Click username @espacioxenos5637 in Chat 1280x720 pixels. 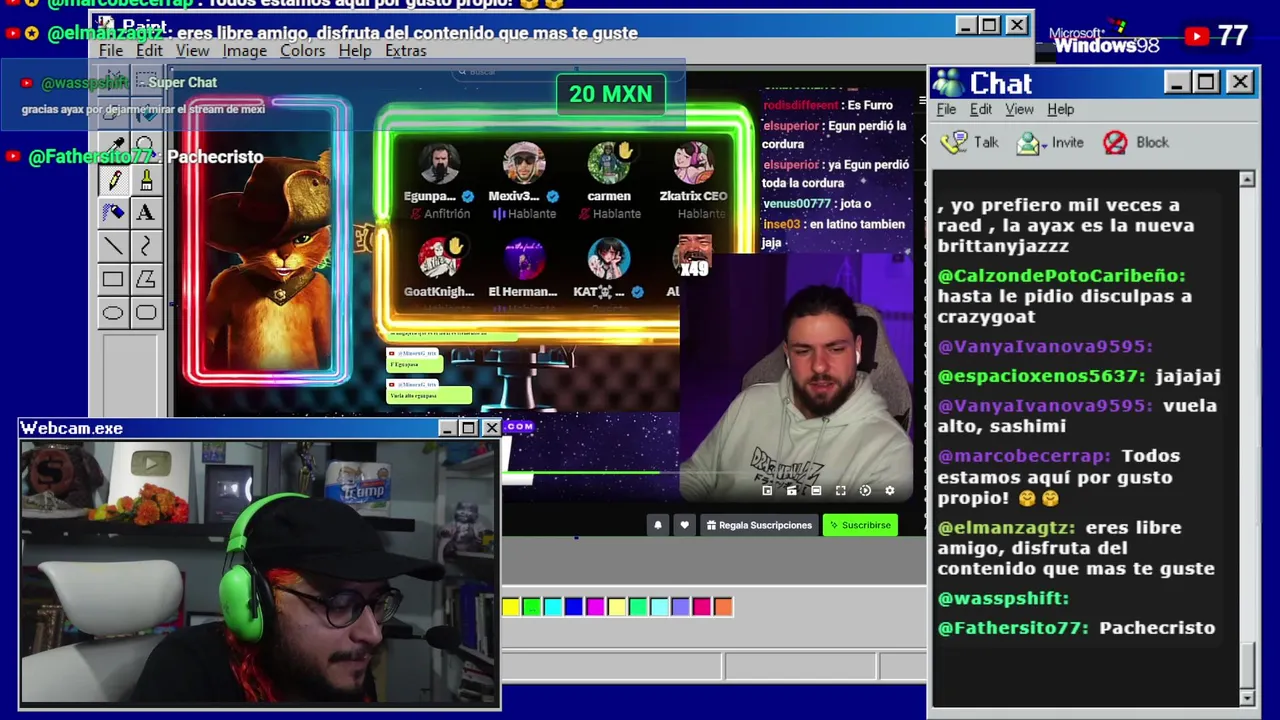pos(1041,376)
